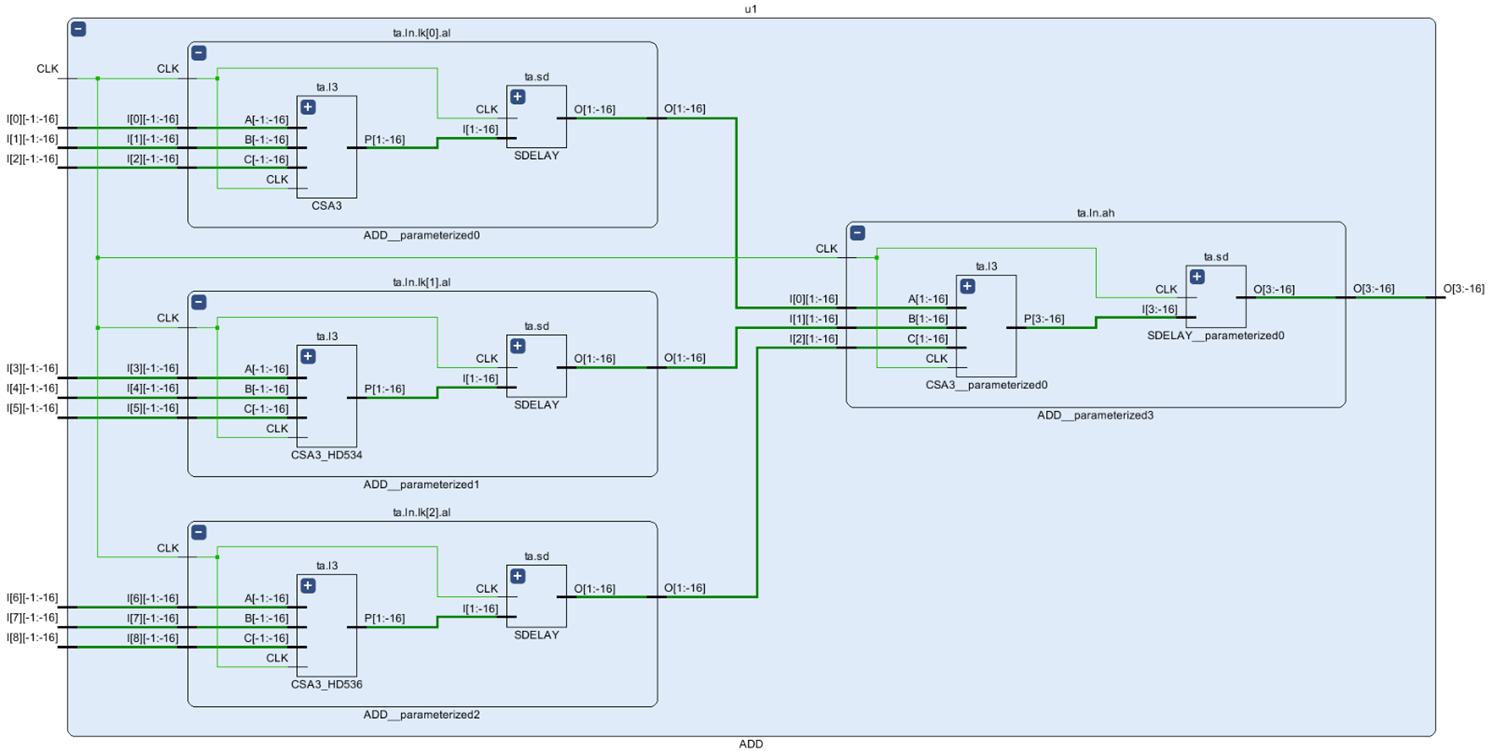Click the CSA3_HD536 module name
The height and width of the screenshot is (751, 1492).
coord(326,685)
